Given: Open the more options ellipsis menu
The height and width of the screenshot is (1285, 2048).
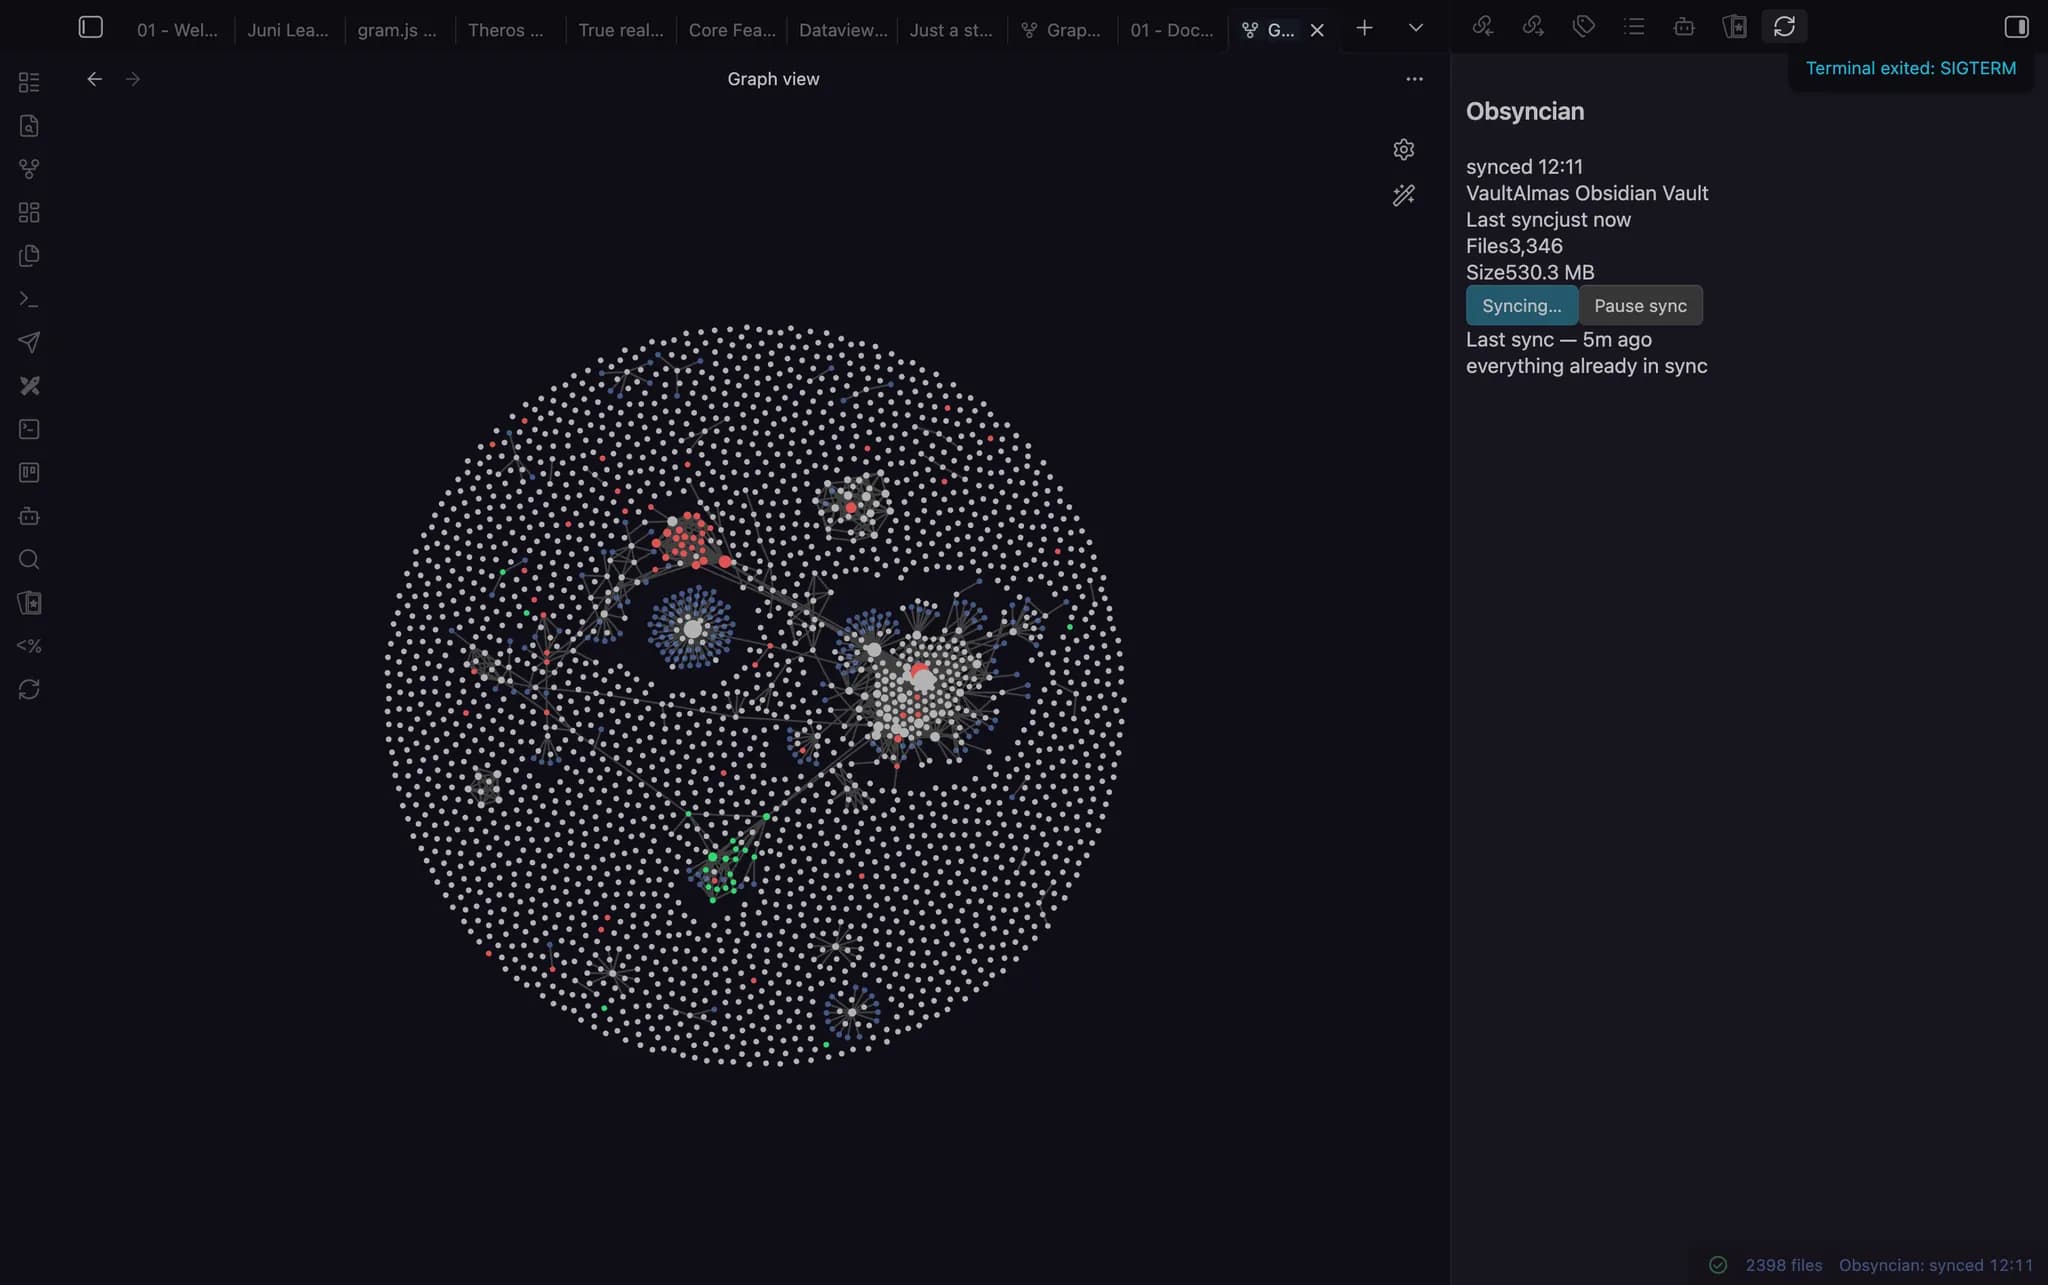Looking at the screenshot, I should pyautogui.click(x=1414, y=79).
